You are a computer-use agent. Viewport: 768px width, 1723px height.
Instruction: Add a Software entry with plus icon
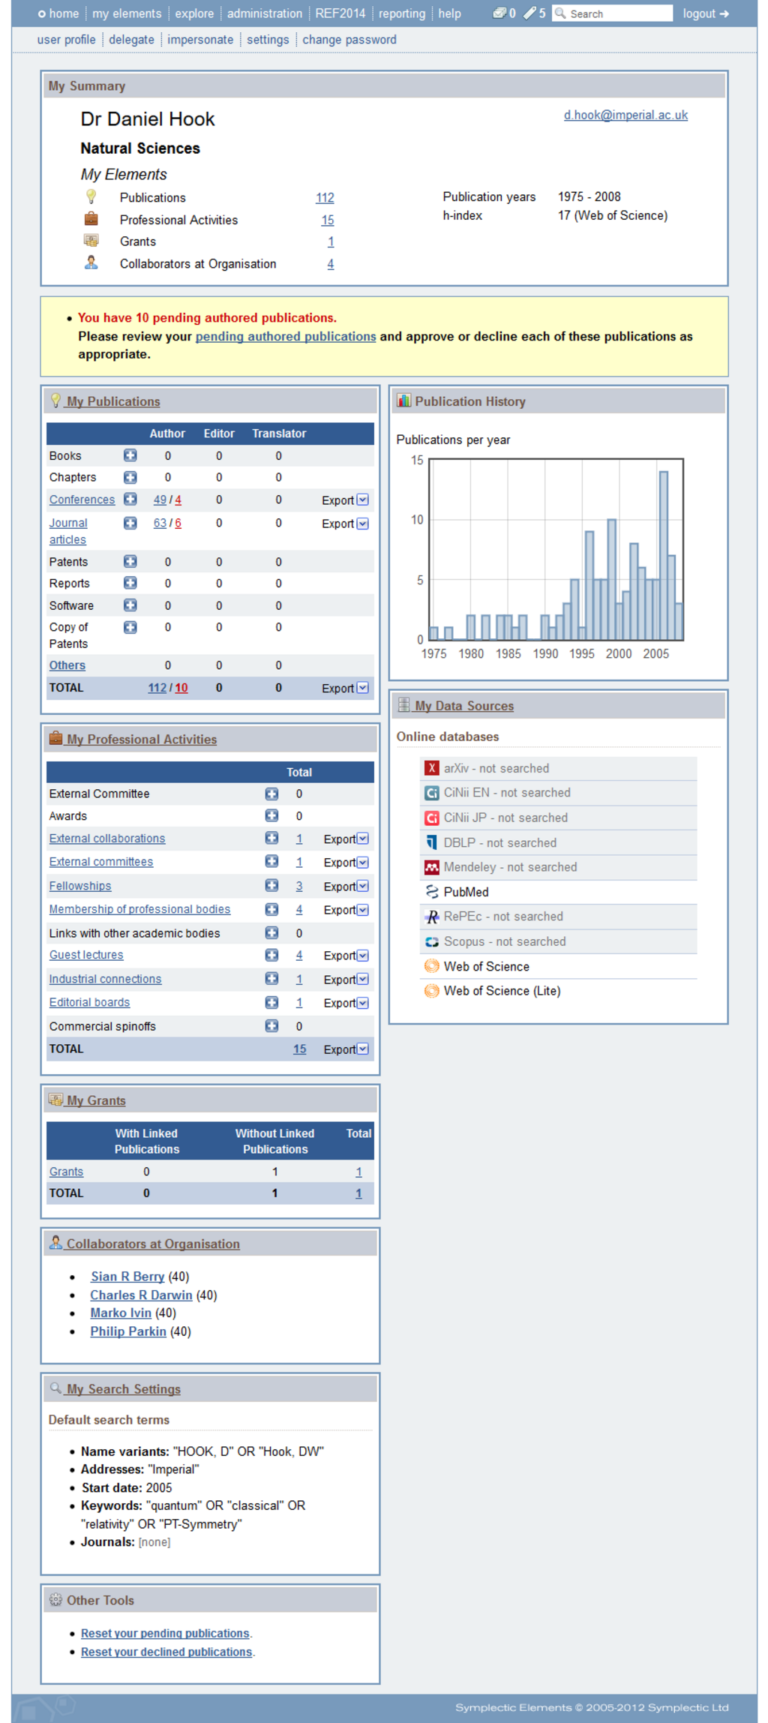pos(130,605)
